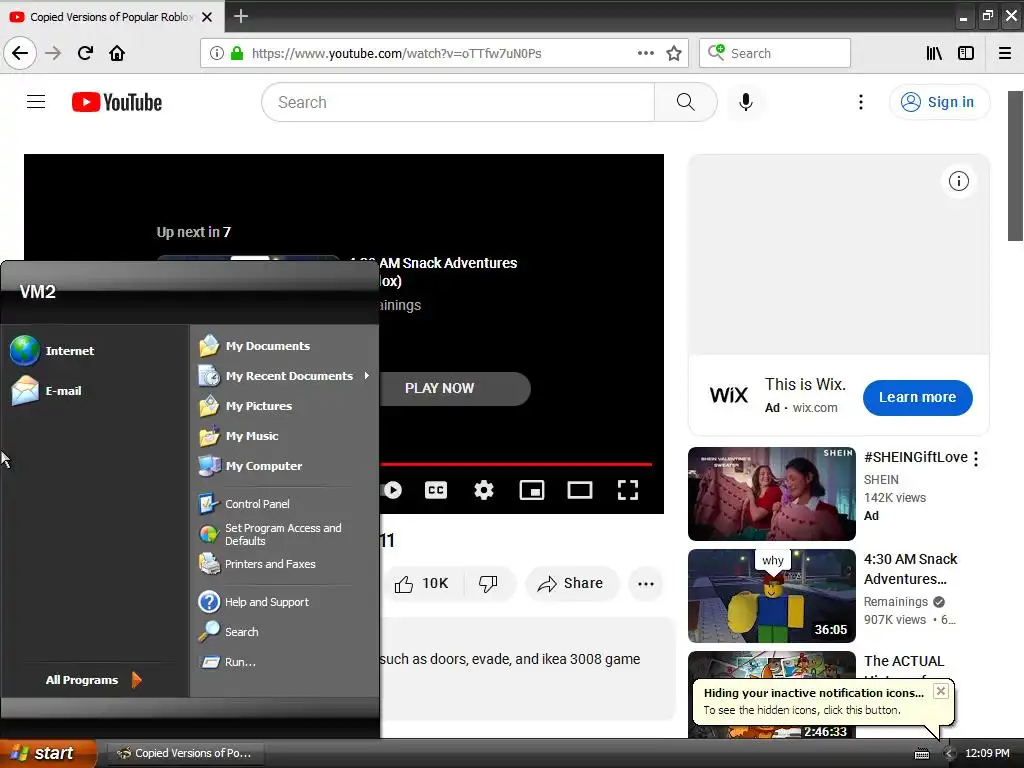Open keyboard icon in system tray
The image size is (1024, 768).
pyautogui.click(x=921, y=754)
